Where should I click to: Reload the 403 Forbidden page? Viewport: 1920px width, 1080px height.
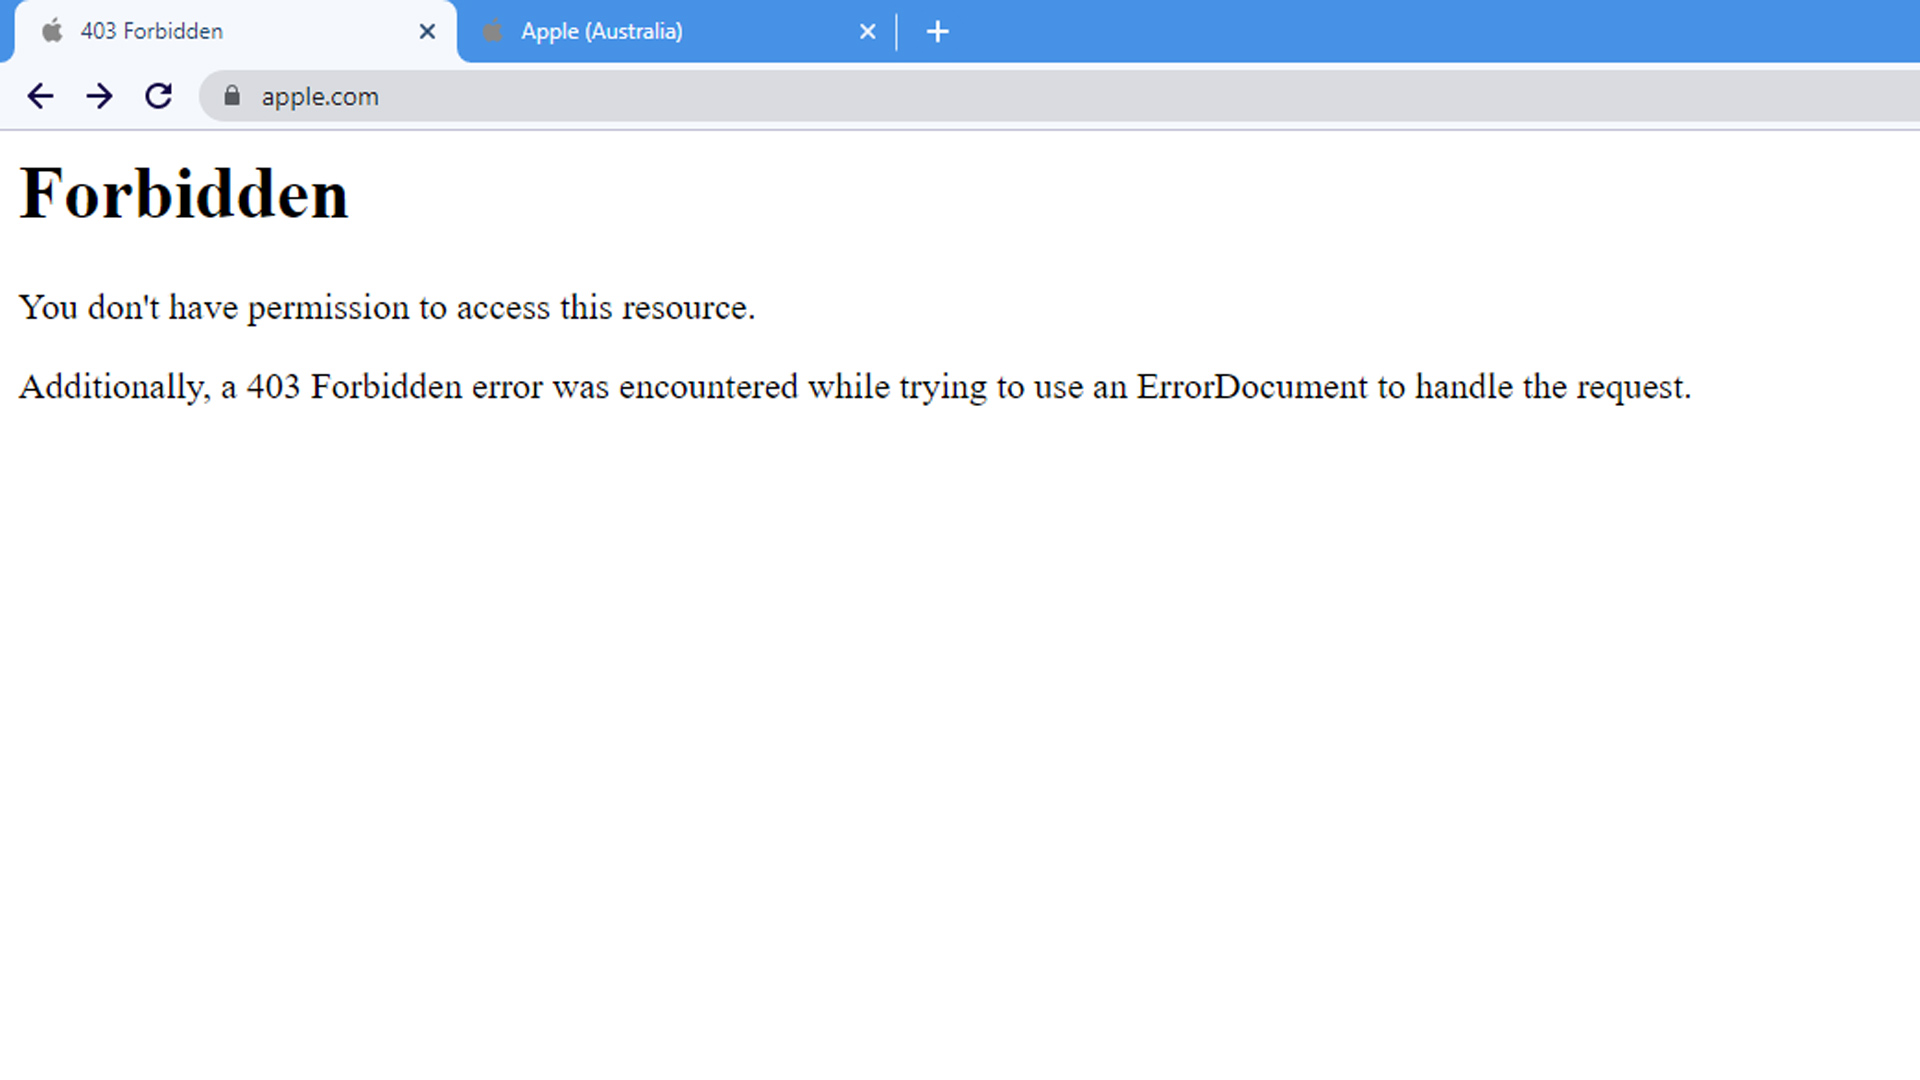158,96
